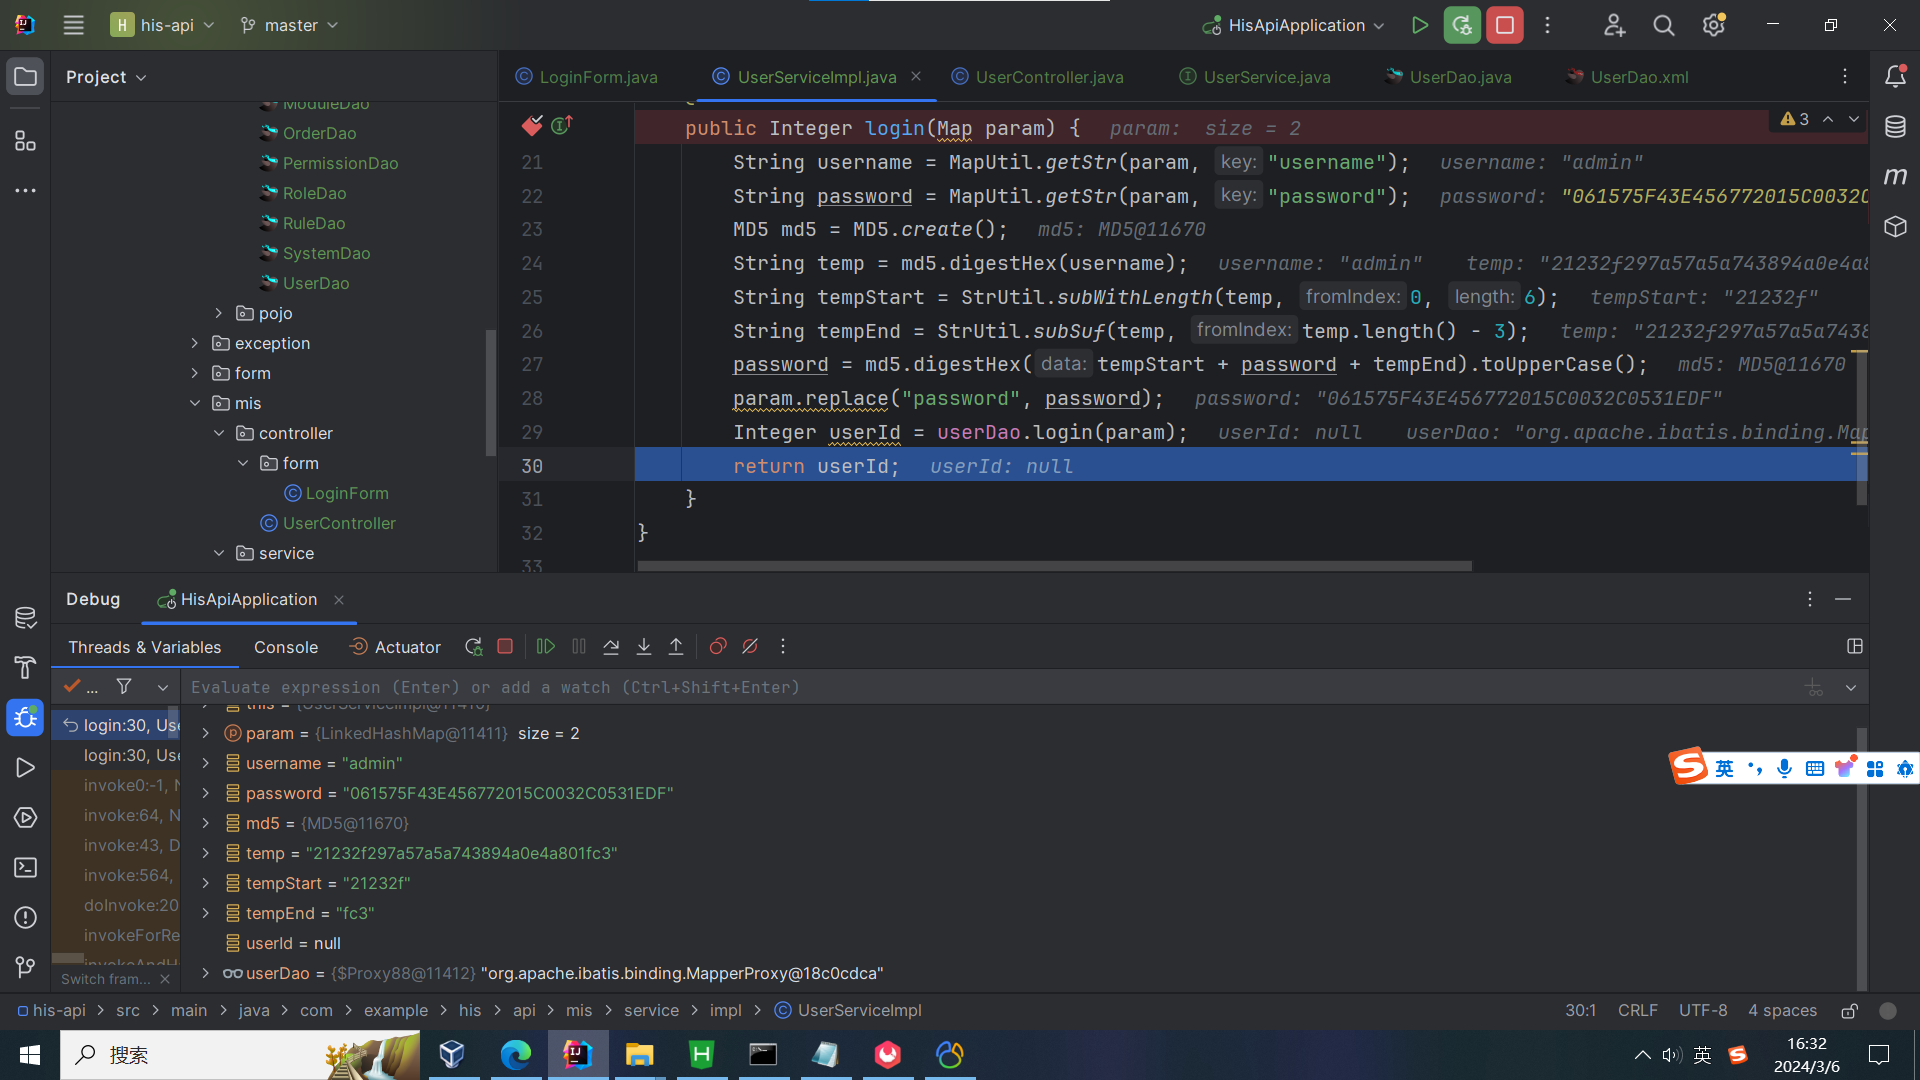Viewport: 1920px width, 1080px height.
Task: Collapse the controller folder
Action: click(219, 433)
